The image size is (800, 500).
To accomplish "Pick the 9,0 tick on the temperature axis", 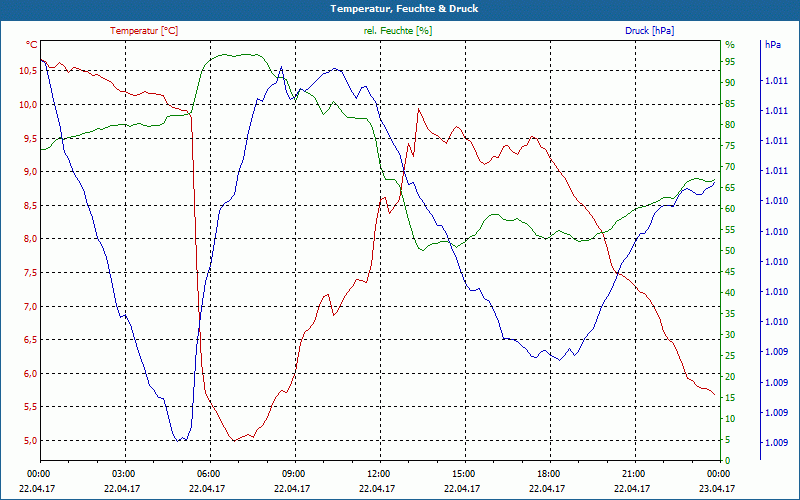I will [x=30, y=172].
